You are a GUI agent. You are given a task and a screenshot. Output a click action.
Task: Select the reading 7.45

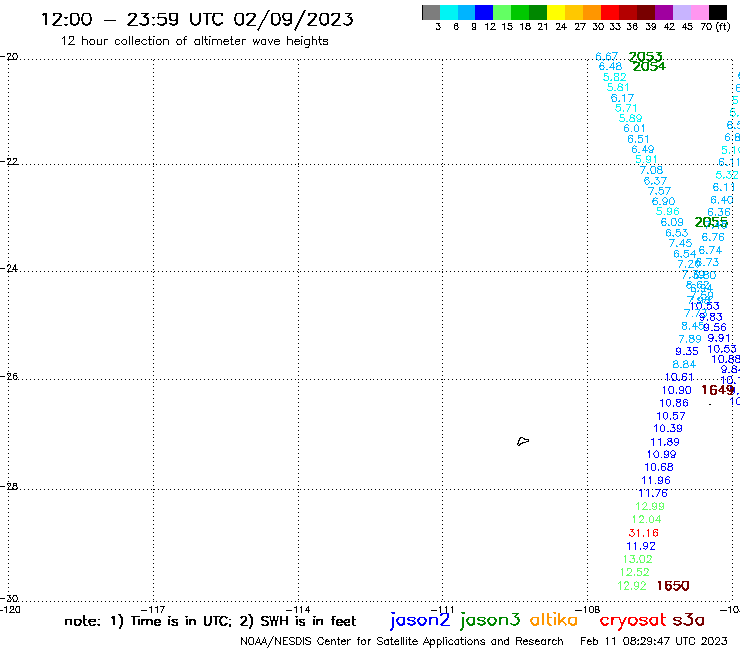point(680,243)
